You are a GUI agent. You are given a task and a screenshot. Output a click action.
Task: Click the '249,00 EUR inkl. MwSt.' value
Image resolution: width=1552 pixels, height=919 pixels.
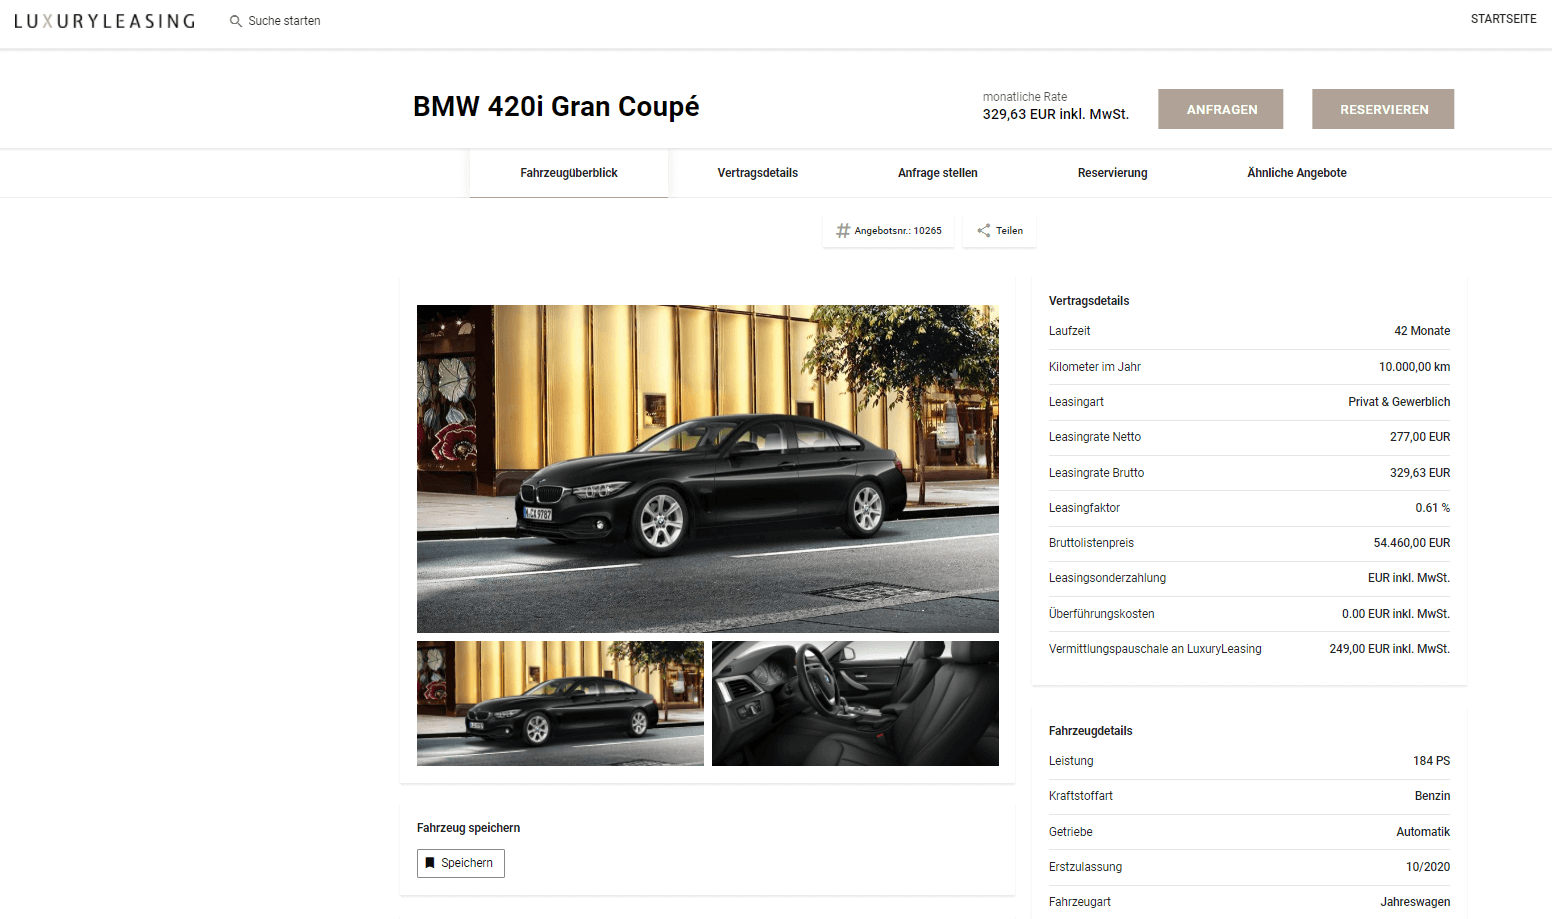[1390, 649]
